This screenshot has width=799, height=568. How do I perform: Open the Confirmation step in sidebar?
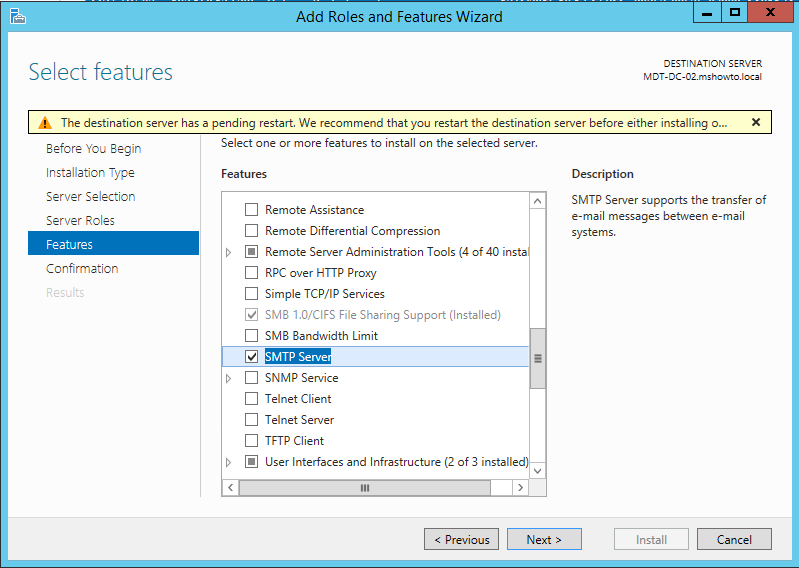[82, 268]
